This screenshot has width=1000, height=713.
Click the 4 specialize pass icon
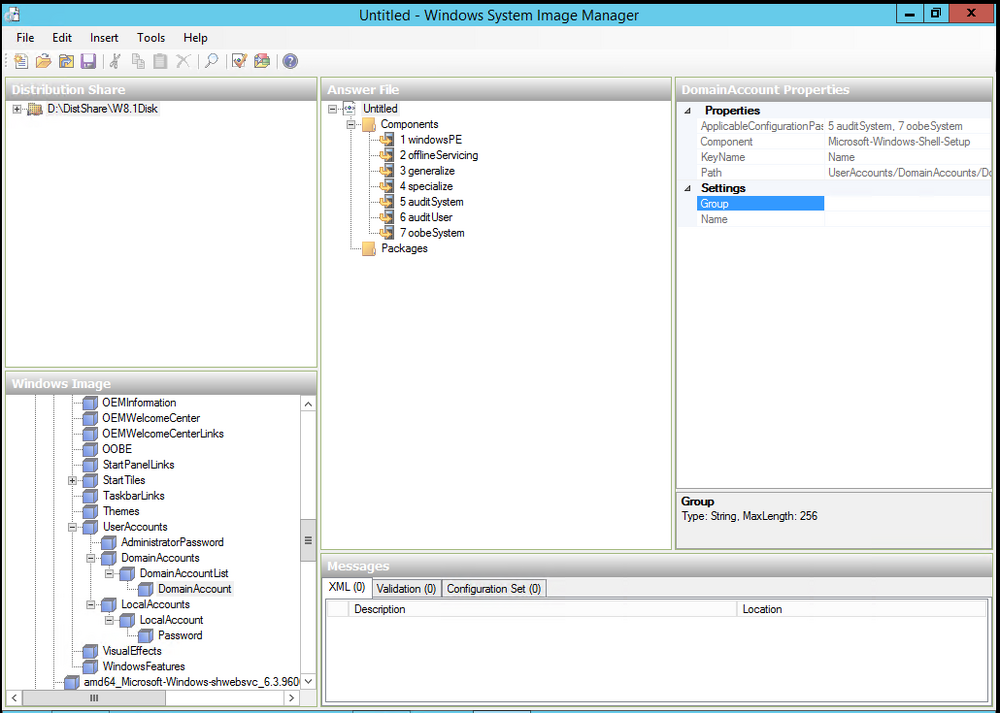pyautogui.click(x=386, y=186)
